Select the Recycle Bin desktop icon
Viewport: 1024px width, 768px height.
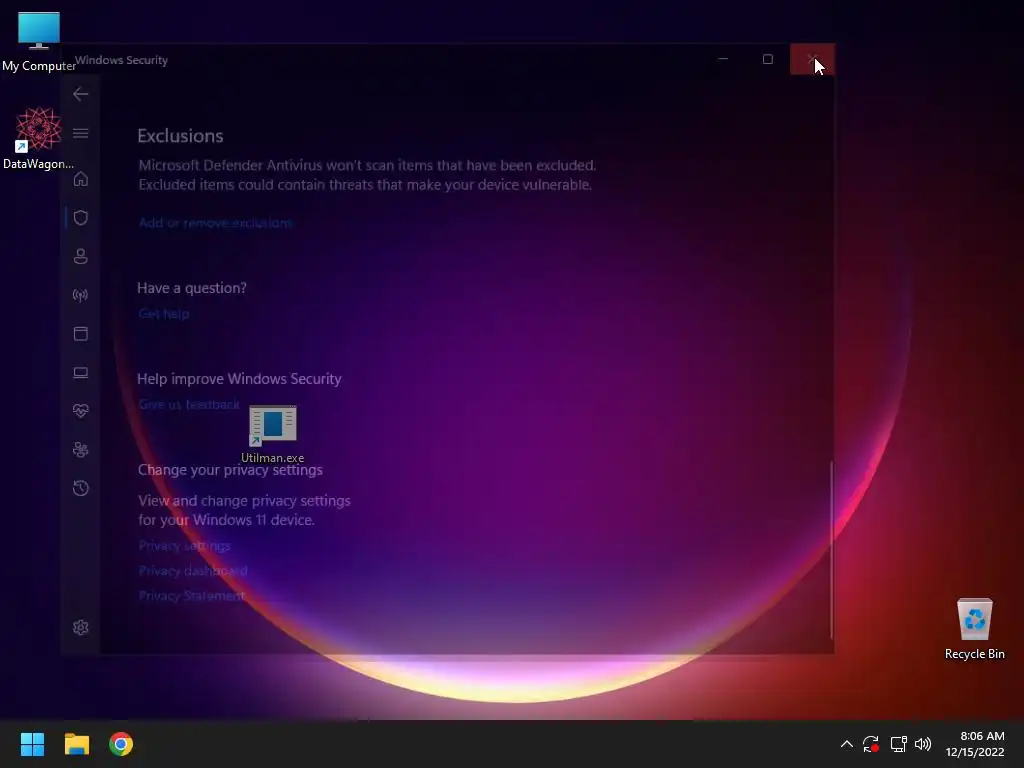pyautogui.click(x=974, y=629)
